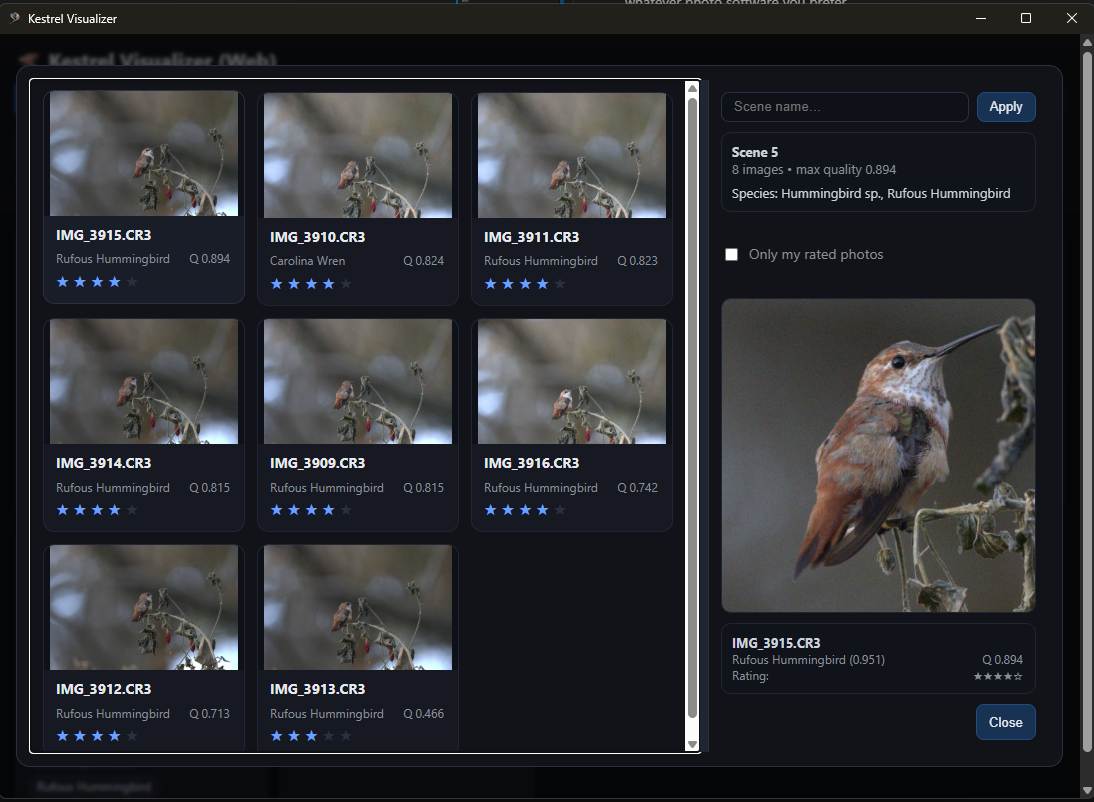The image size is (1094, 802).
Task: Click the Scene 5 summary panel
Action: [x=877, y=171]
